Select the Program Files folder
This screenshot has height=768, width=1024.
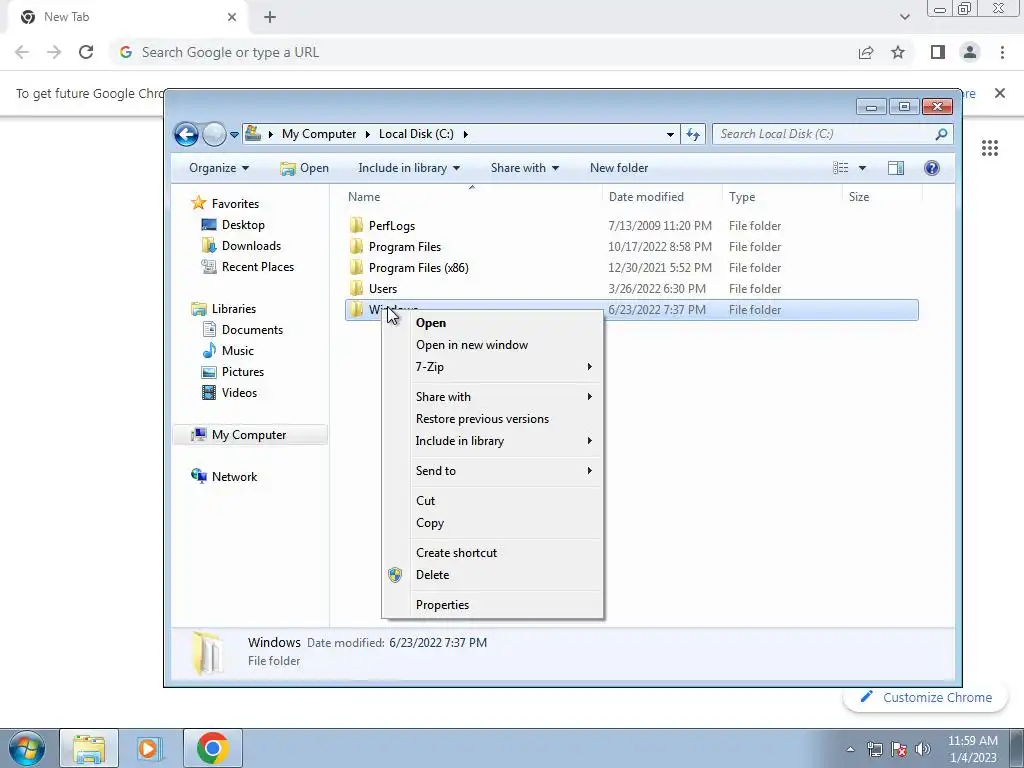(x=631, y=247)
